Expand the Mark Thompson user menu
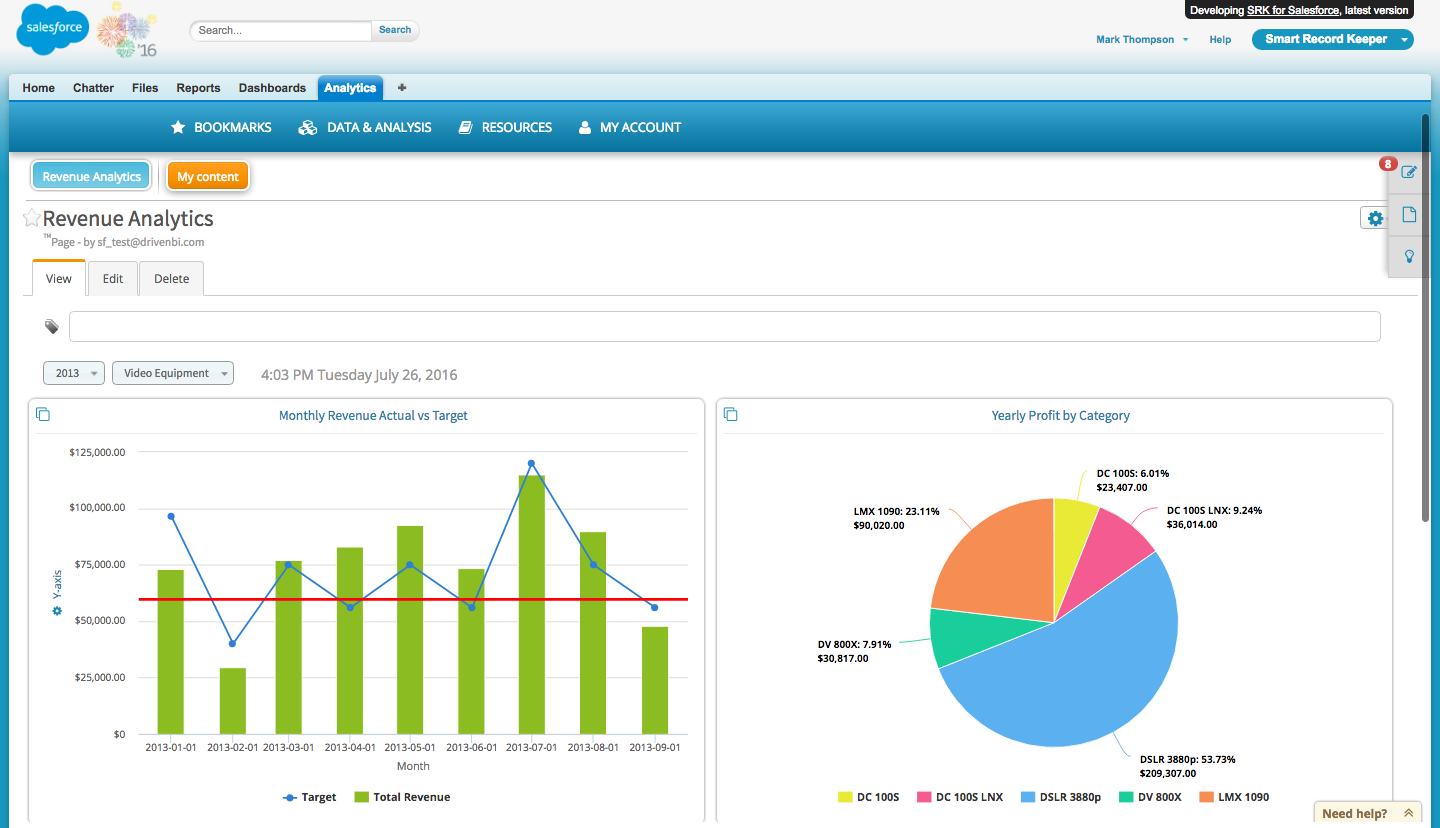This screenshot has height=828, width=1440. click(x=1142, y=40)
